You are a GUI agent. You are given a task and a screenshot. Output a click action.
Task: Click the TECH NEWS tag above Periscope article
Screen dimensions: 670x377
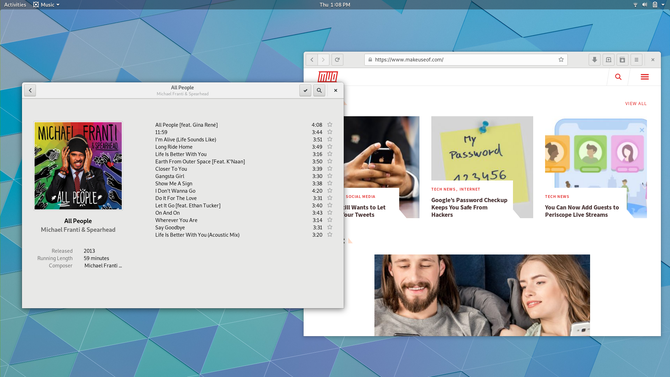pyautogui.click(x=557, y=197)
